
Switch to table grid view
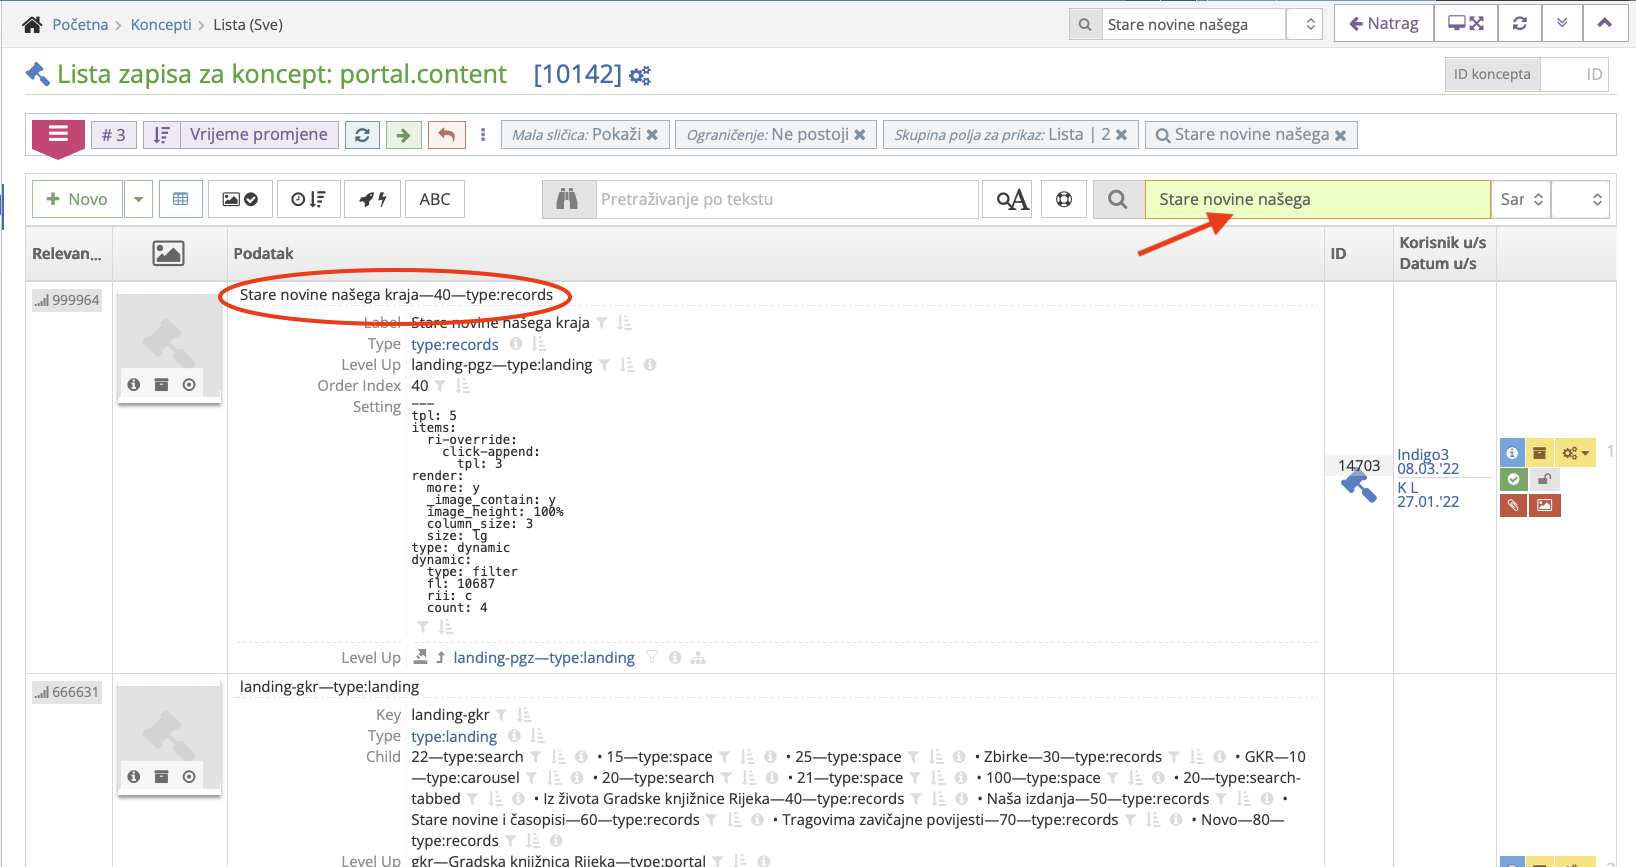[181, 199]
